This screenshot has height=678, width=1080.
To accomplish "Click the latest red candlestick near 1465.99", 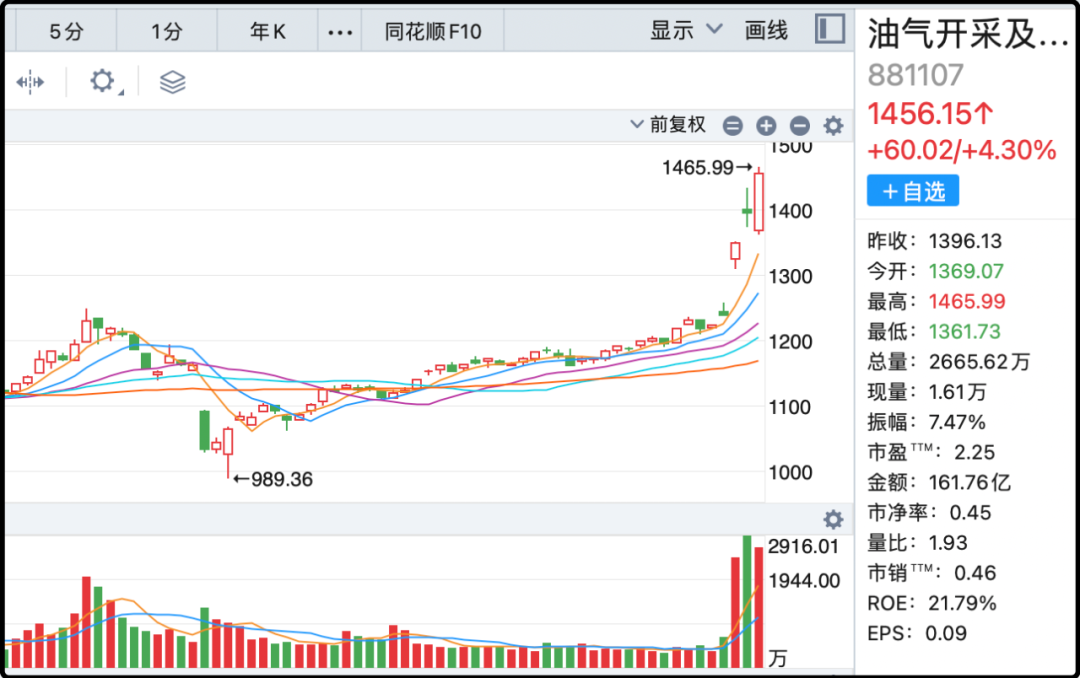I will tap(759, 202).
